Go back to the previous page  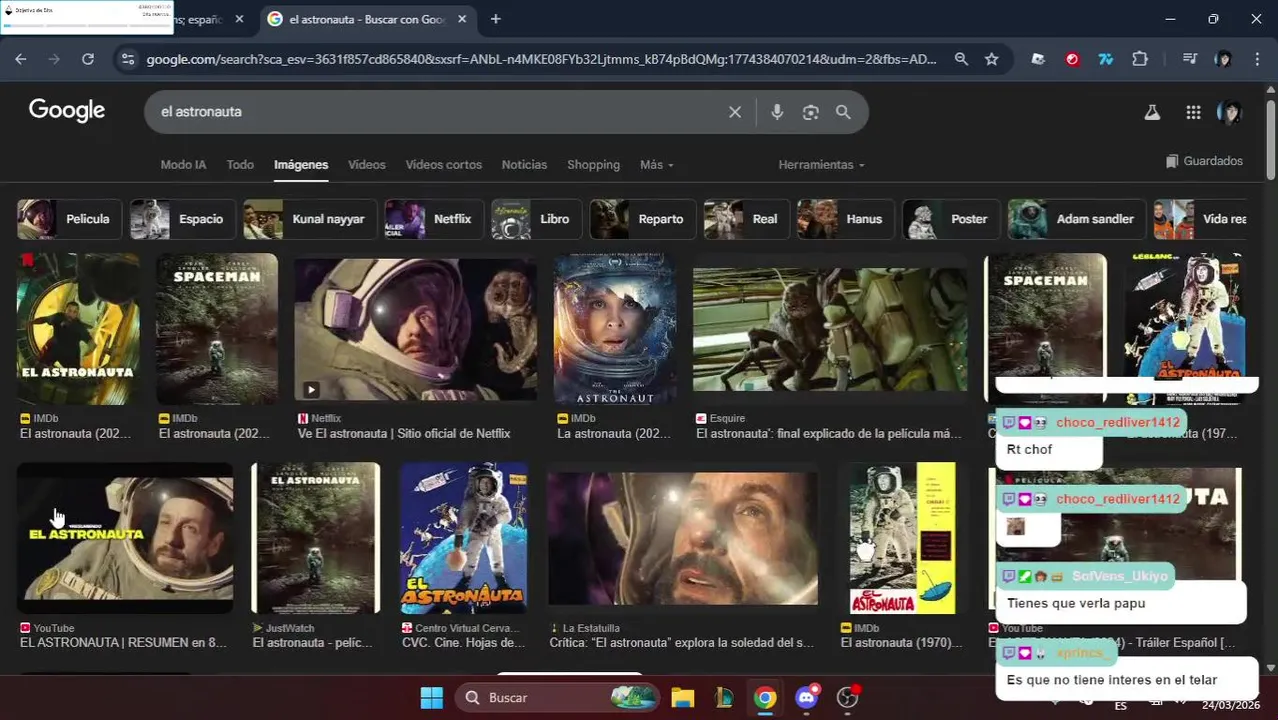click(20, 59)
